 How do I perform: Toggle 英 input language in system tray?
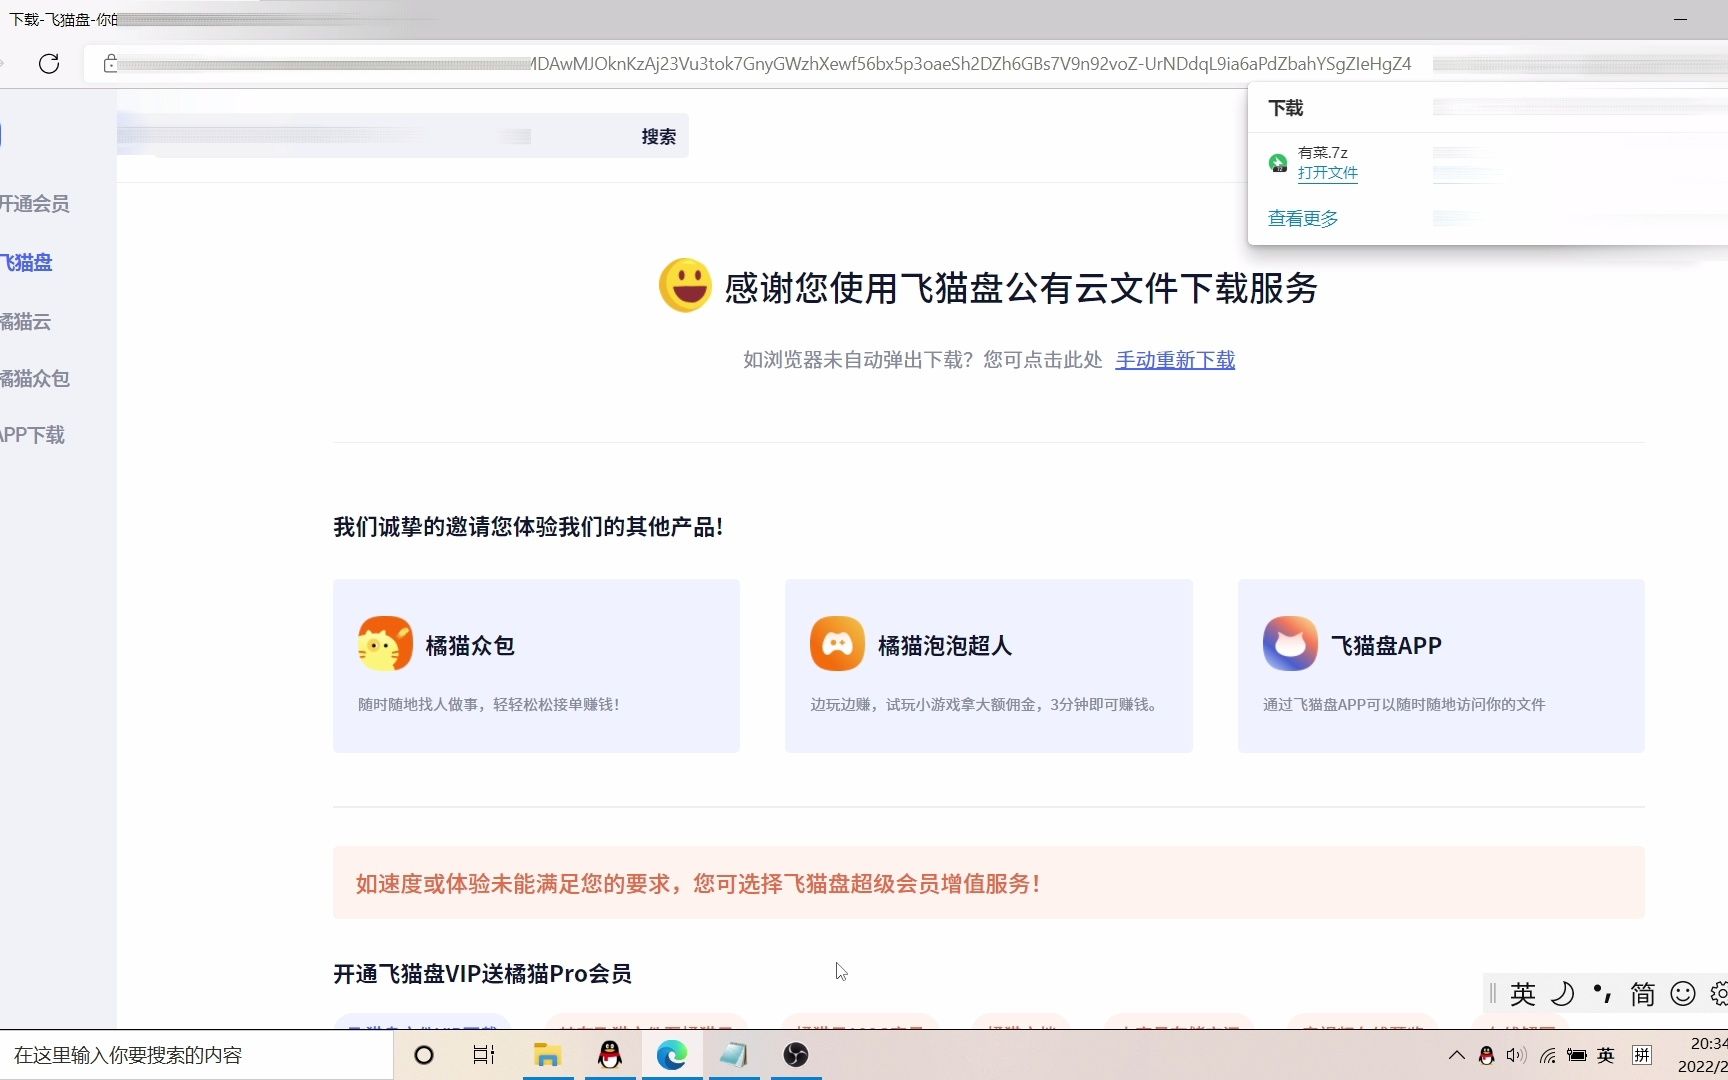[x=1606, y=1055]
